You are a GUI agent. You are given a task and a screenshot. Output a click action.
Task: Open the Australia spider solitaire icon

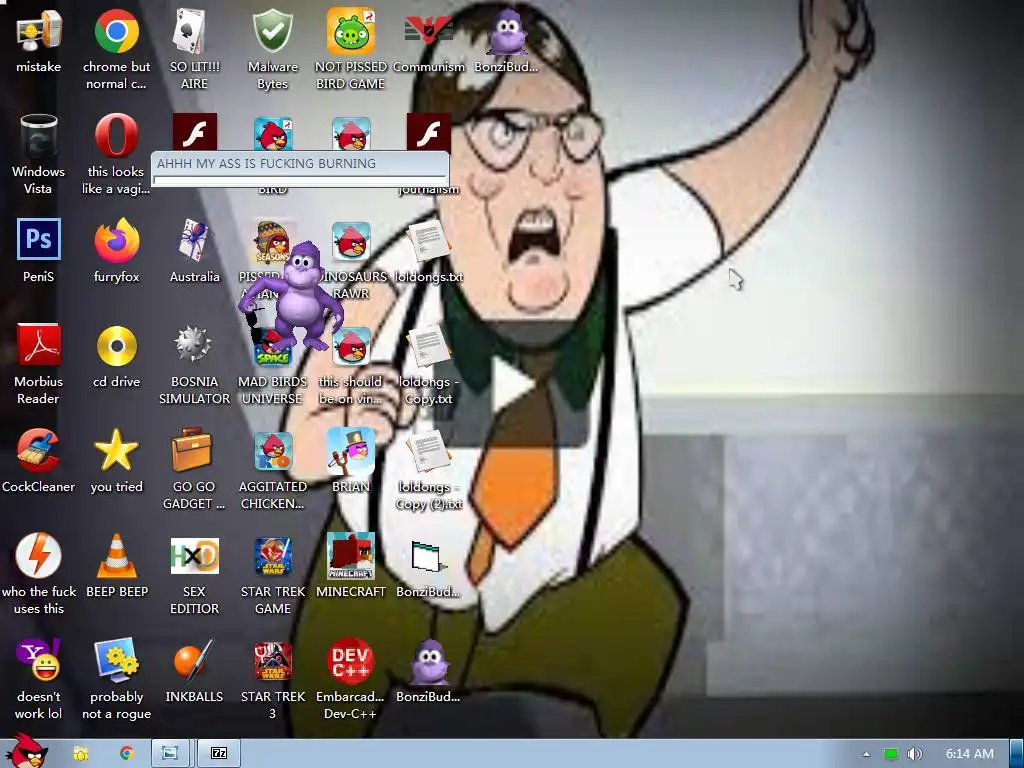(x=194, y=240)
